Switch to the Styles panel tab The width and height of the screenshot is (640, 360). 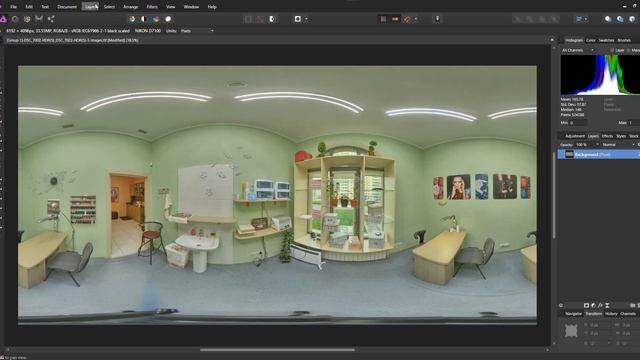tap(621, 136)
